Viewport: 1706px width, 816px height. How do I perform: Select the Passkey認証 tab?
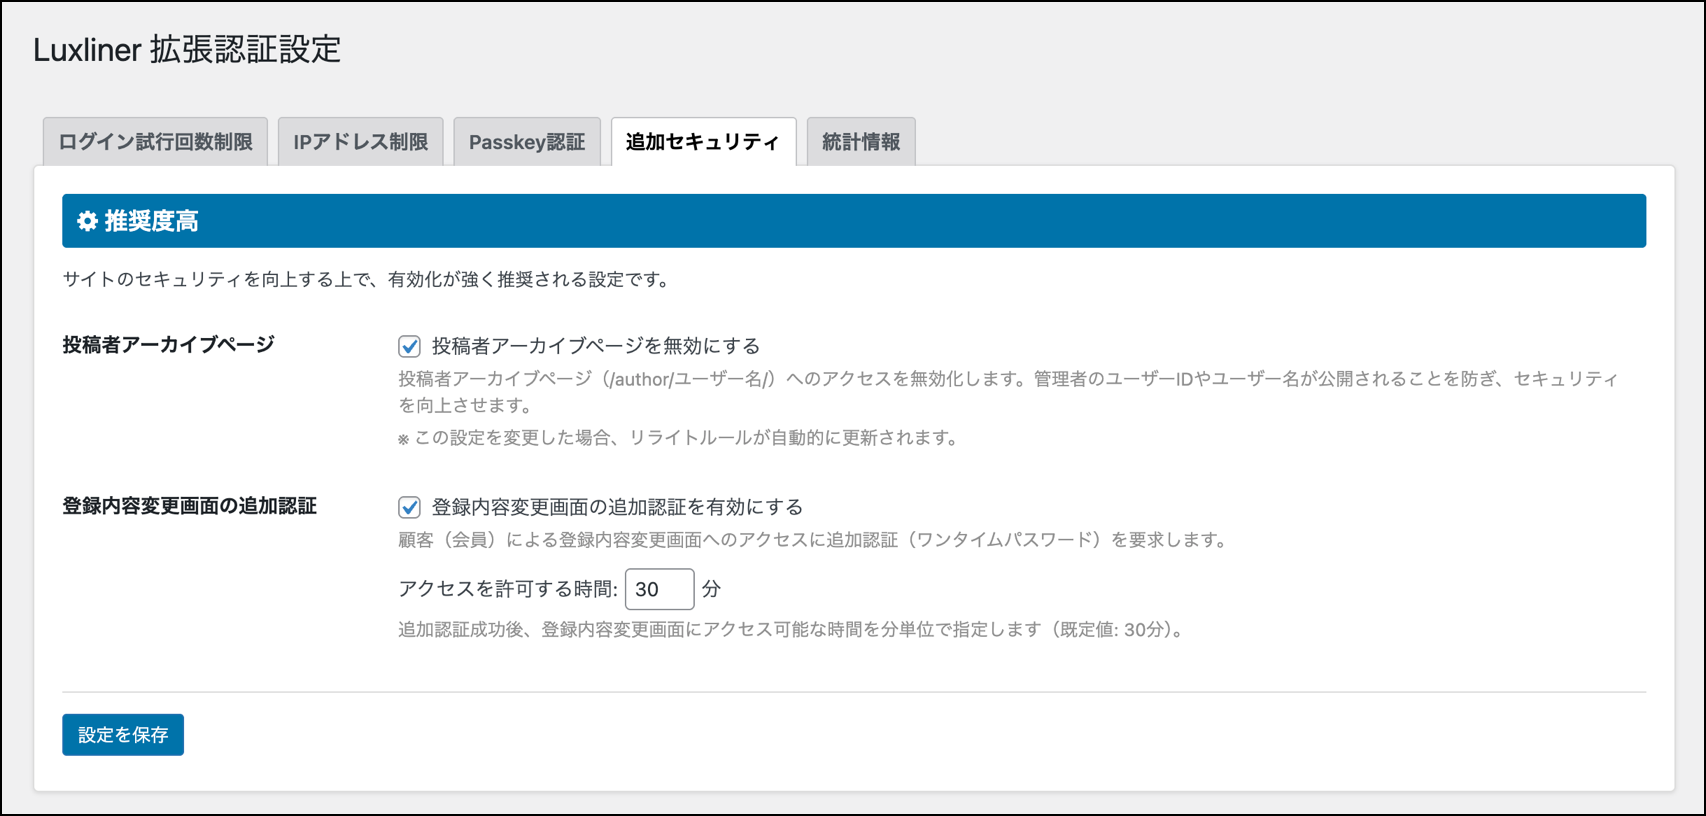(x=526, y=142)
